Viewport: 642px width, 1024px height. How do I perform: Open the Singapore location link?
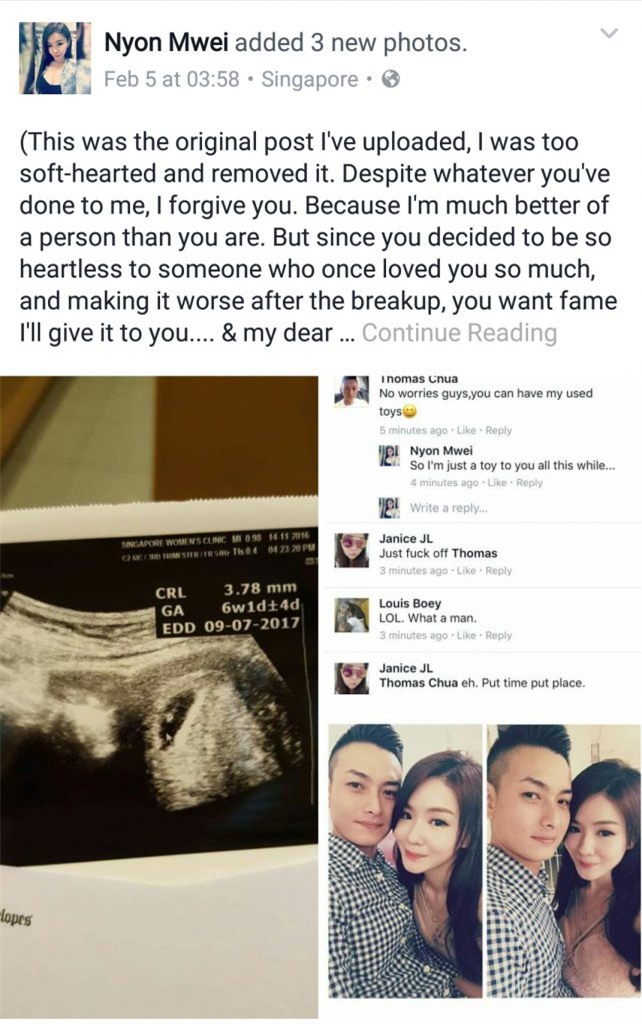(x=310, y=79)
